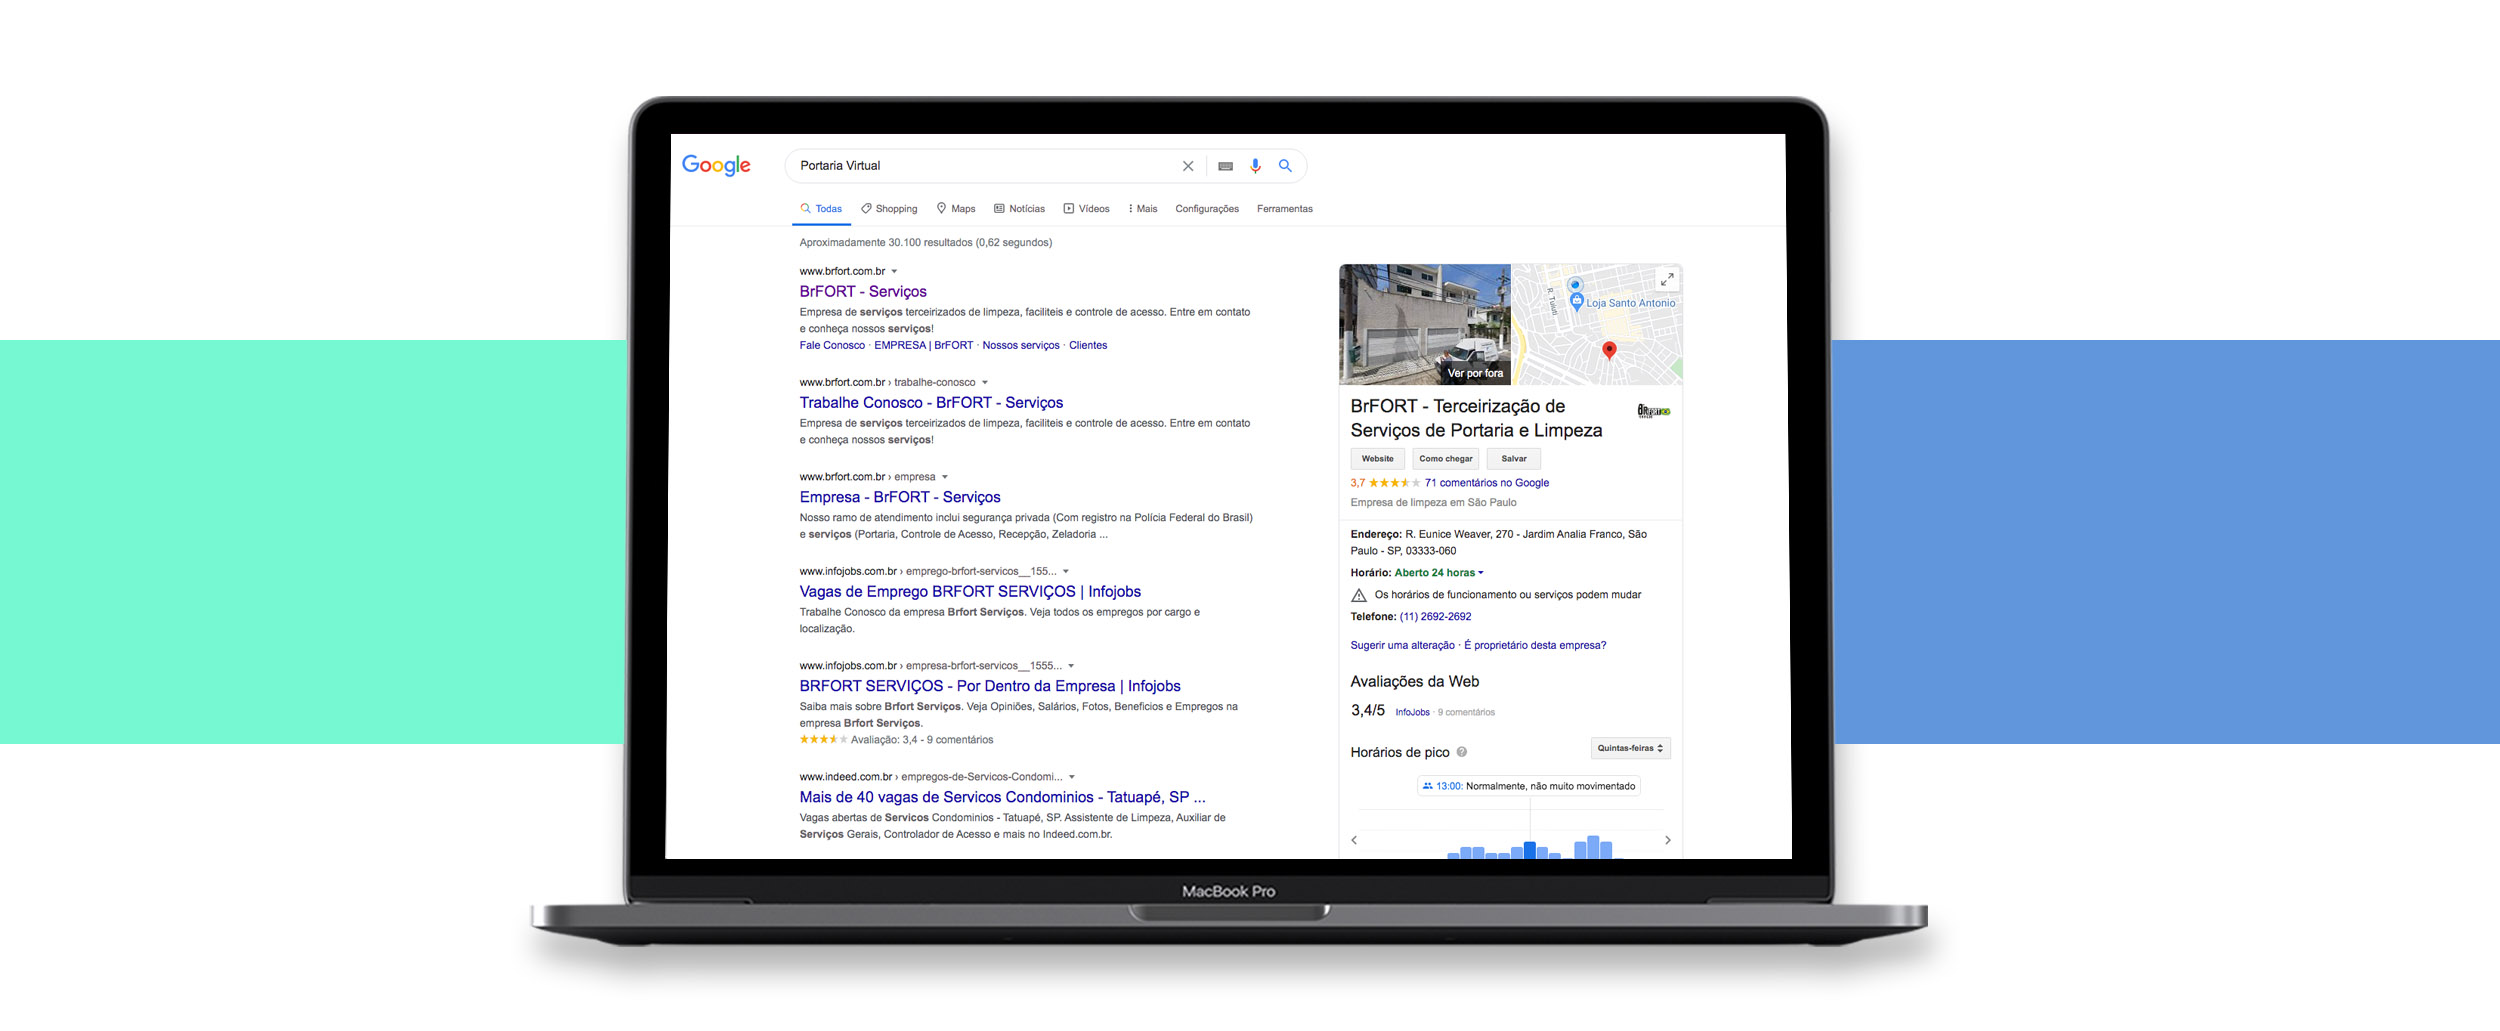
Task: Open Nossos serviços sitelink
Action: [1021, 346]
